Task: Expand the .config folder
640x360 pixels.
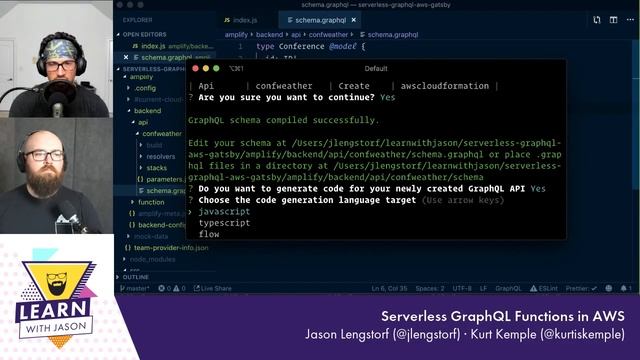Action: pos(145,88)
